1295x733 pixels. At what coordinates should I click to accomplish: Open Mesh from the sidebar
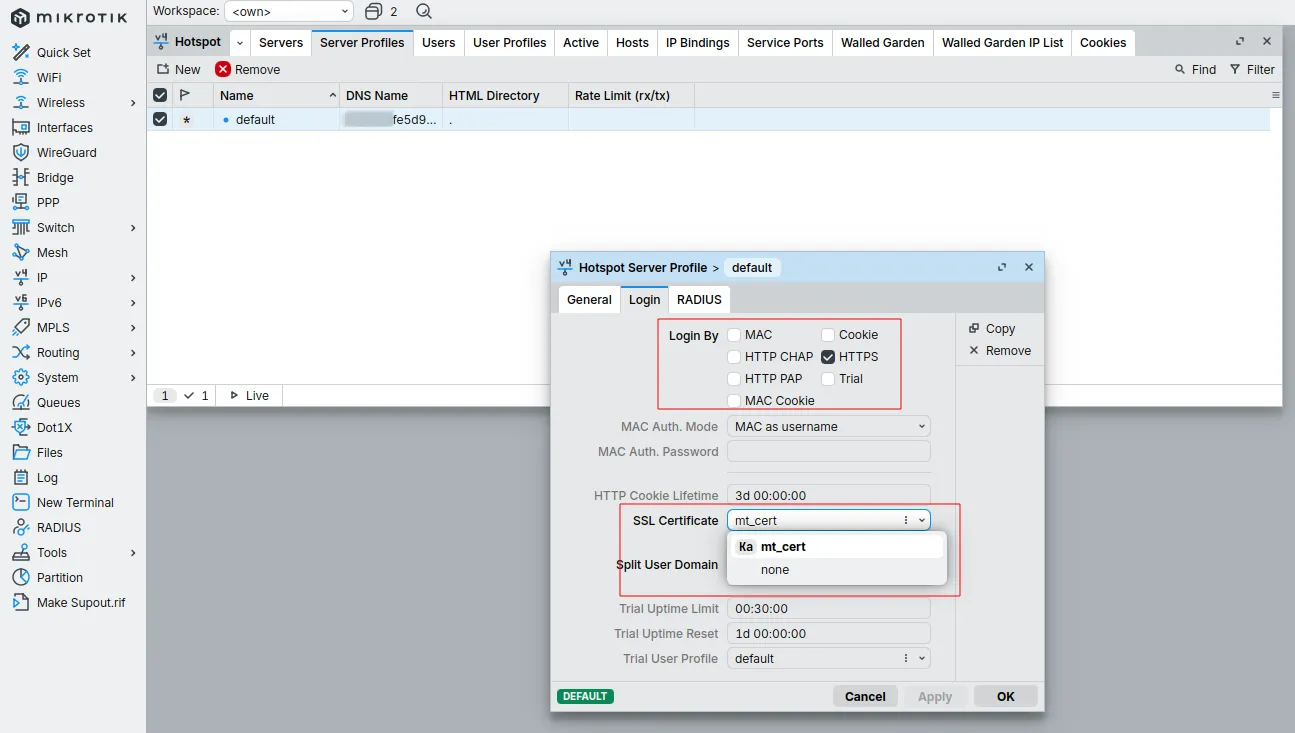[x=52, y=252]
